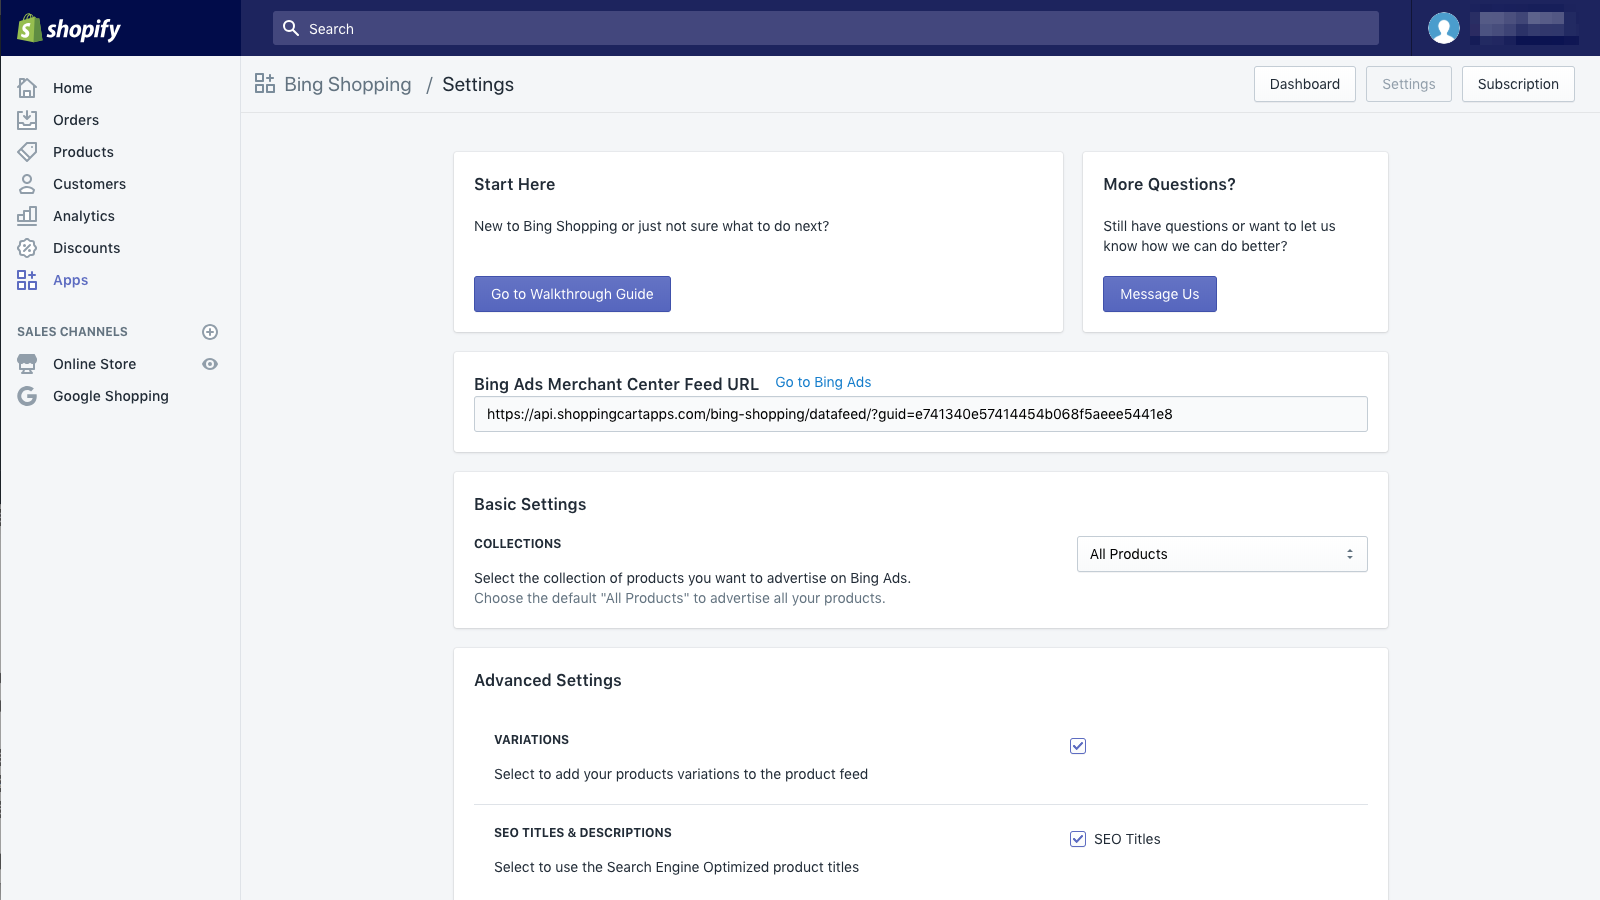1600x900 pixels.
Task: Add a sales channel with plus icon
Action: pos(210,332)
